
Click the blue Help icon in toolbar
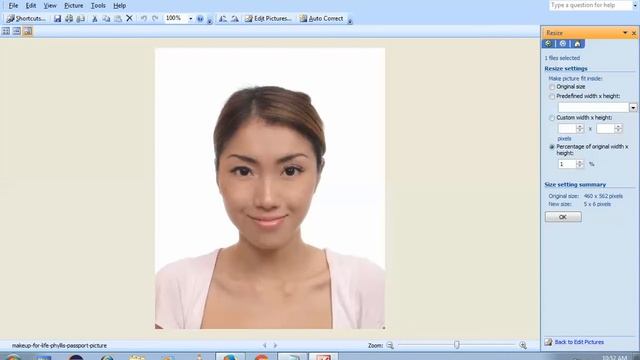[200, 18]
